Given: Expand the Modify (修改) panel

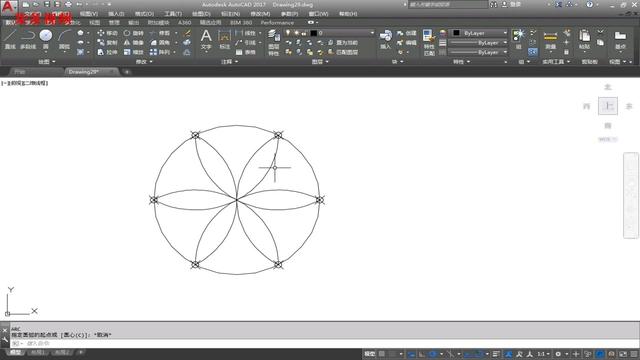Looking at the screenshot, I should [144, 62].
